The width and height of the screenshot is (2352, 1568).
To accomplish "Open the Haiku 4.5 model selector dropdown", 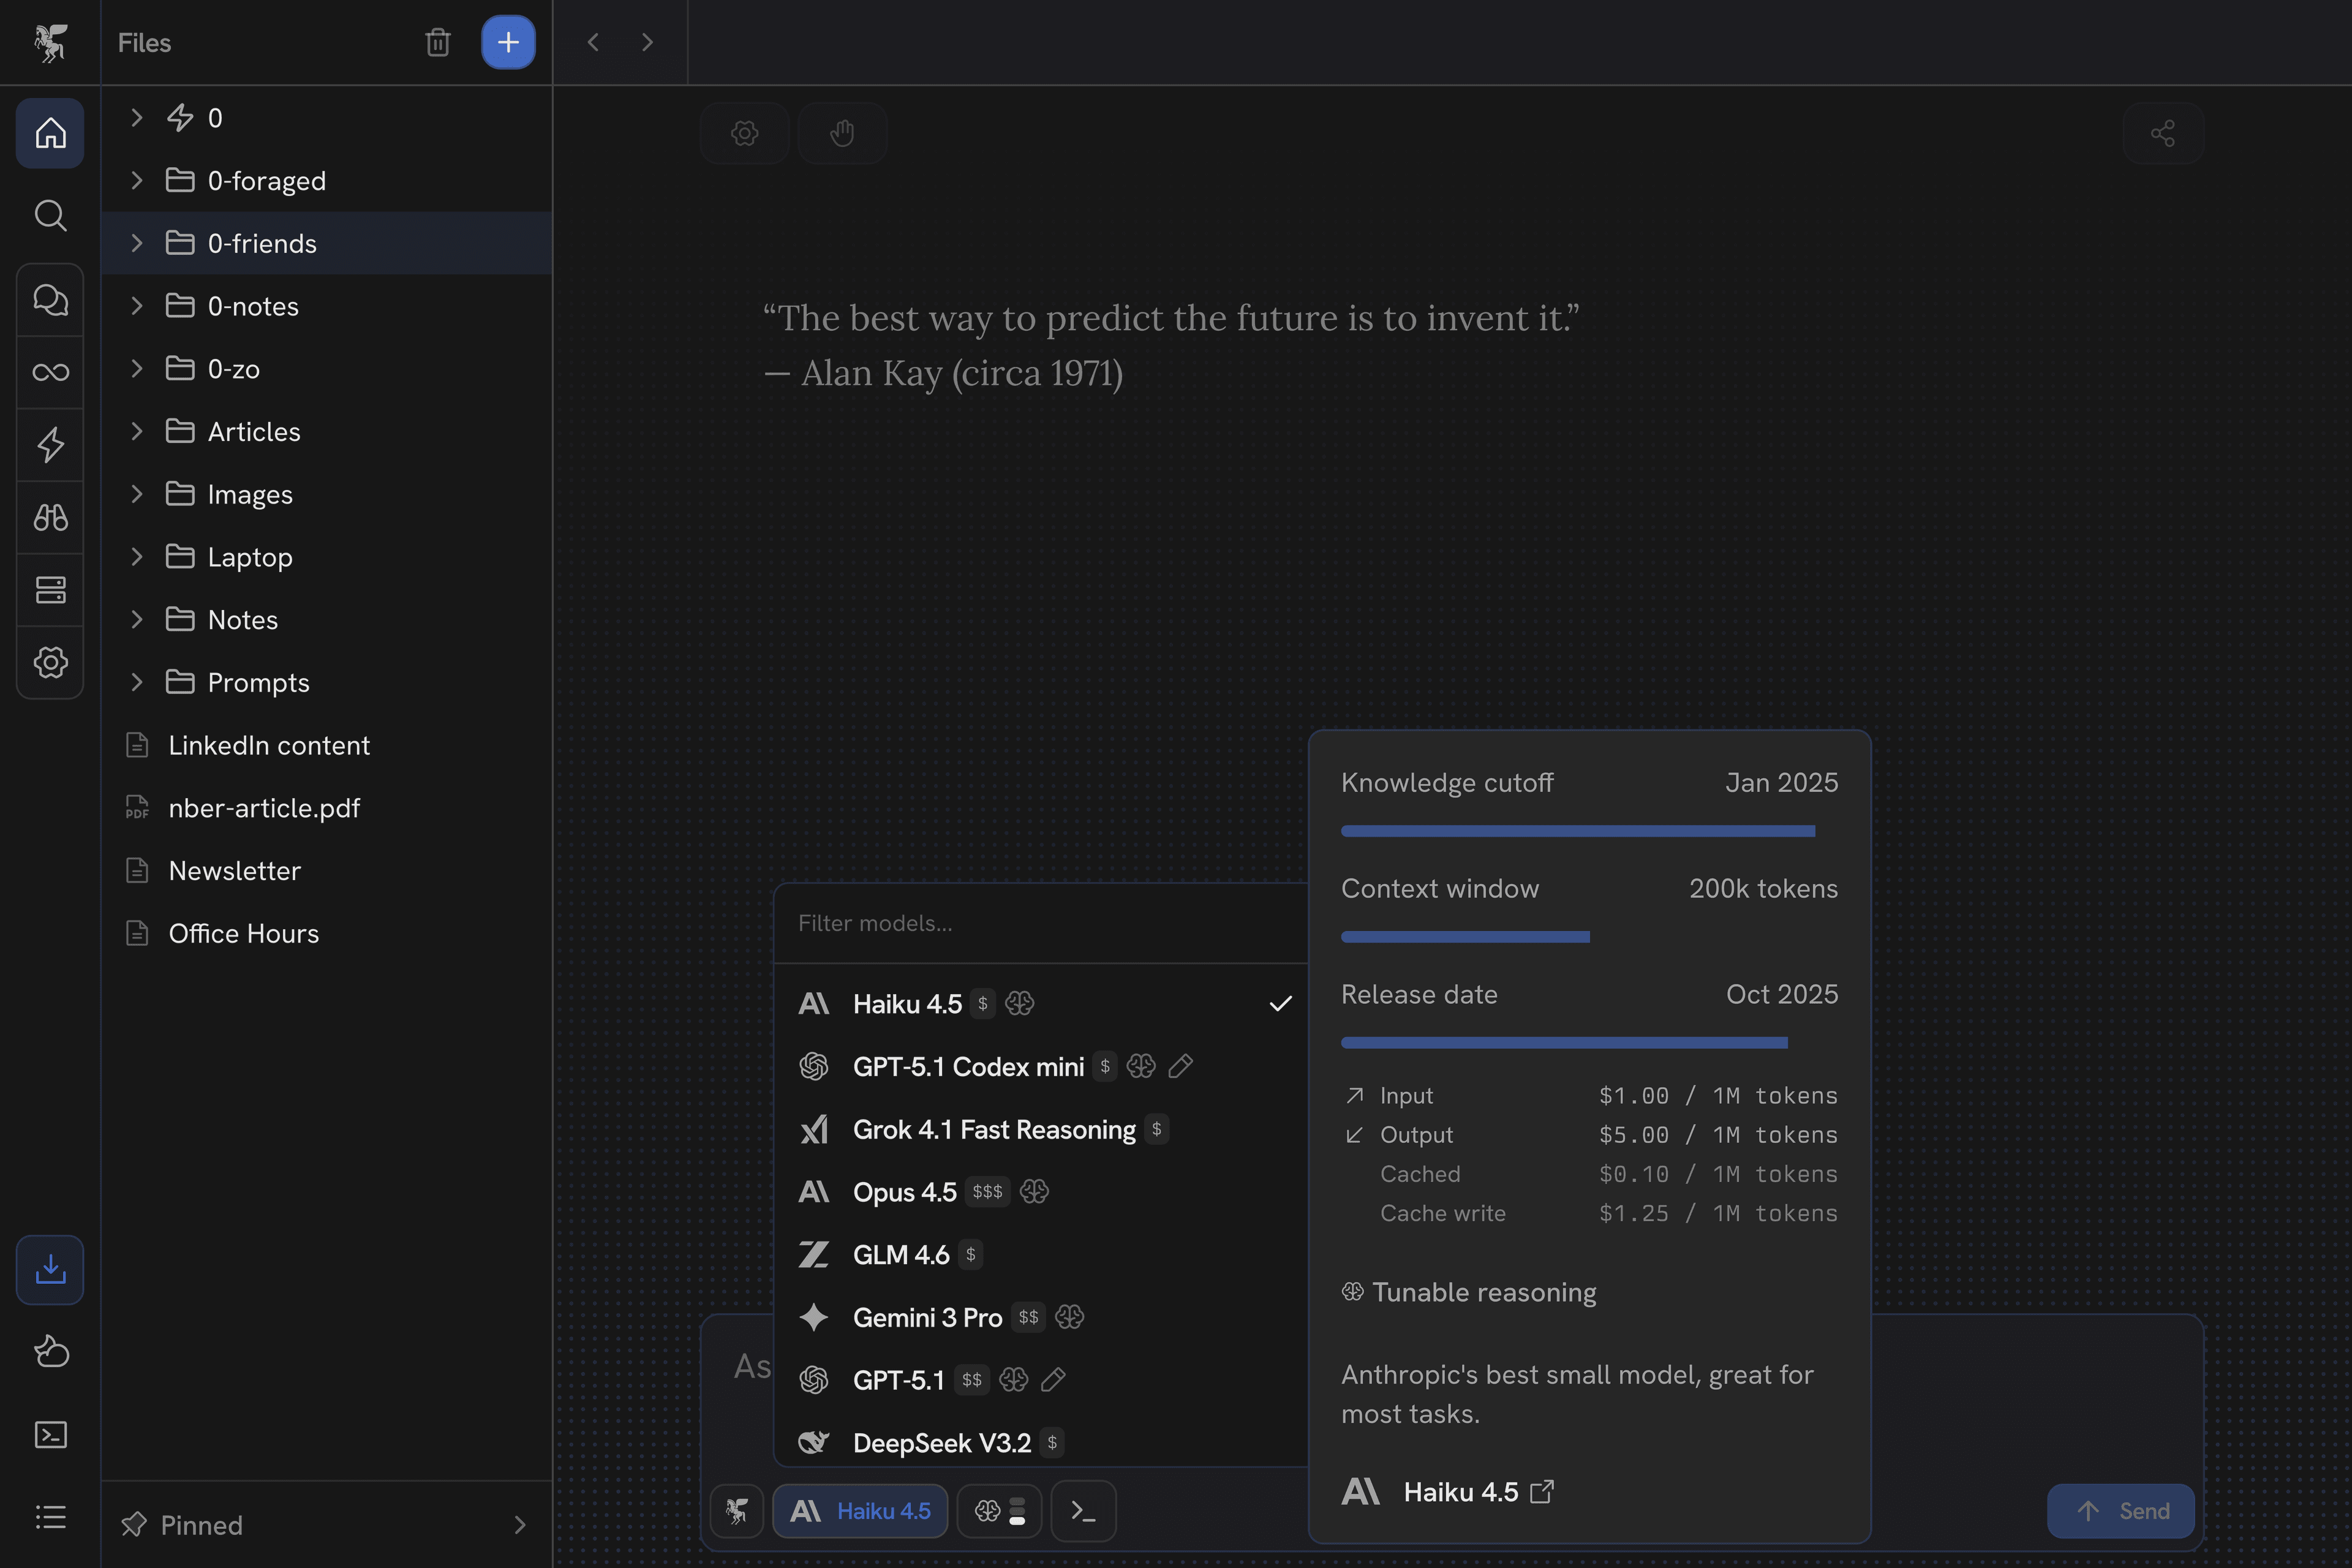I will click(x=860, y=1511).
